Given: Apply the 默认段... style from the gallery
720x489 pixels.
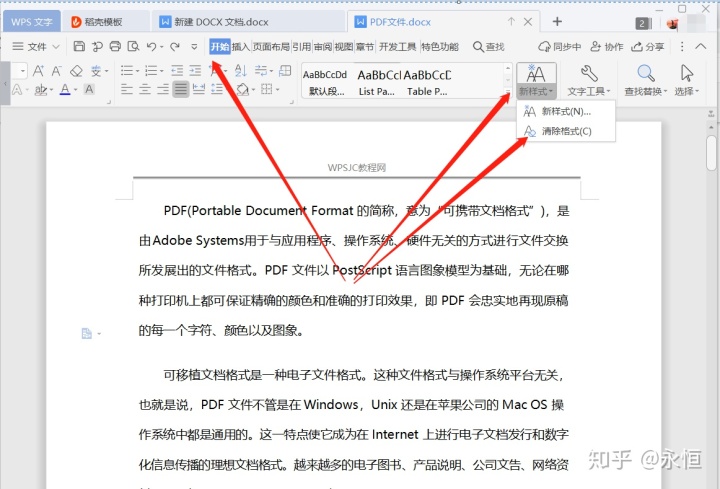Looking at the screenshot, I should point(325,82).
